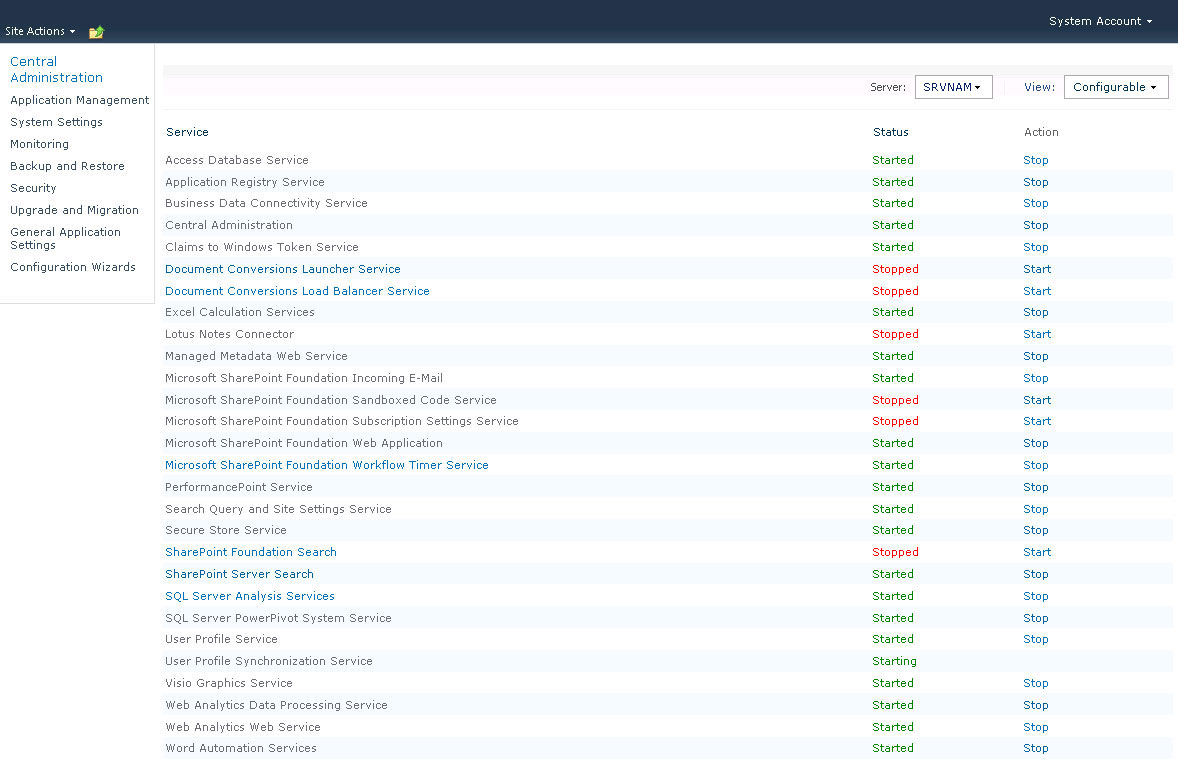Image resolution: width=1178 pixels, height=766 pixels.
Task: Open the Central Administration home link
Action: click(x=56, y=69)
